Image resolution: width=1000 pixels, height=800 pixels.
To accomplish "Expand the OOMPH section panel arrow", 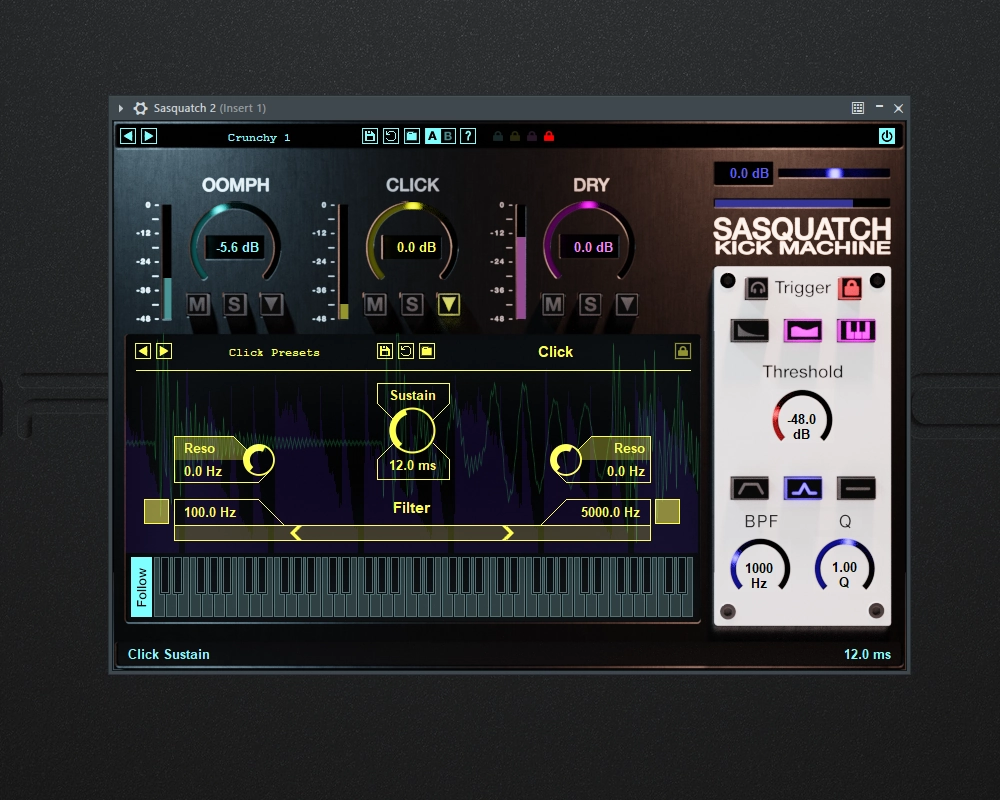I will (x=272, y=304).
